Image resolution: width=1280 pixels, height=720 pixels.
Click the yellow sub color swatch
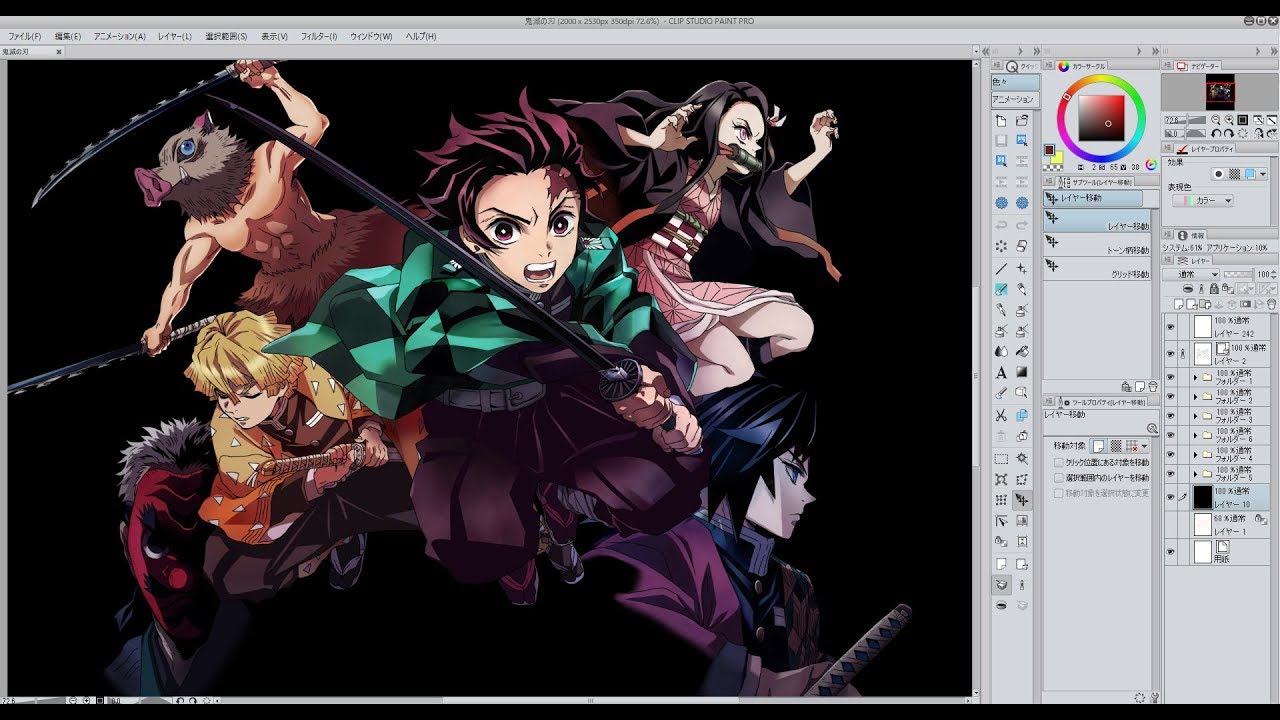[1056, 157]
